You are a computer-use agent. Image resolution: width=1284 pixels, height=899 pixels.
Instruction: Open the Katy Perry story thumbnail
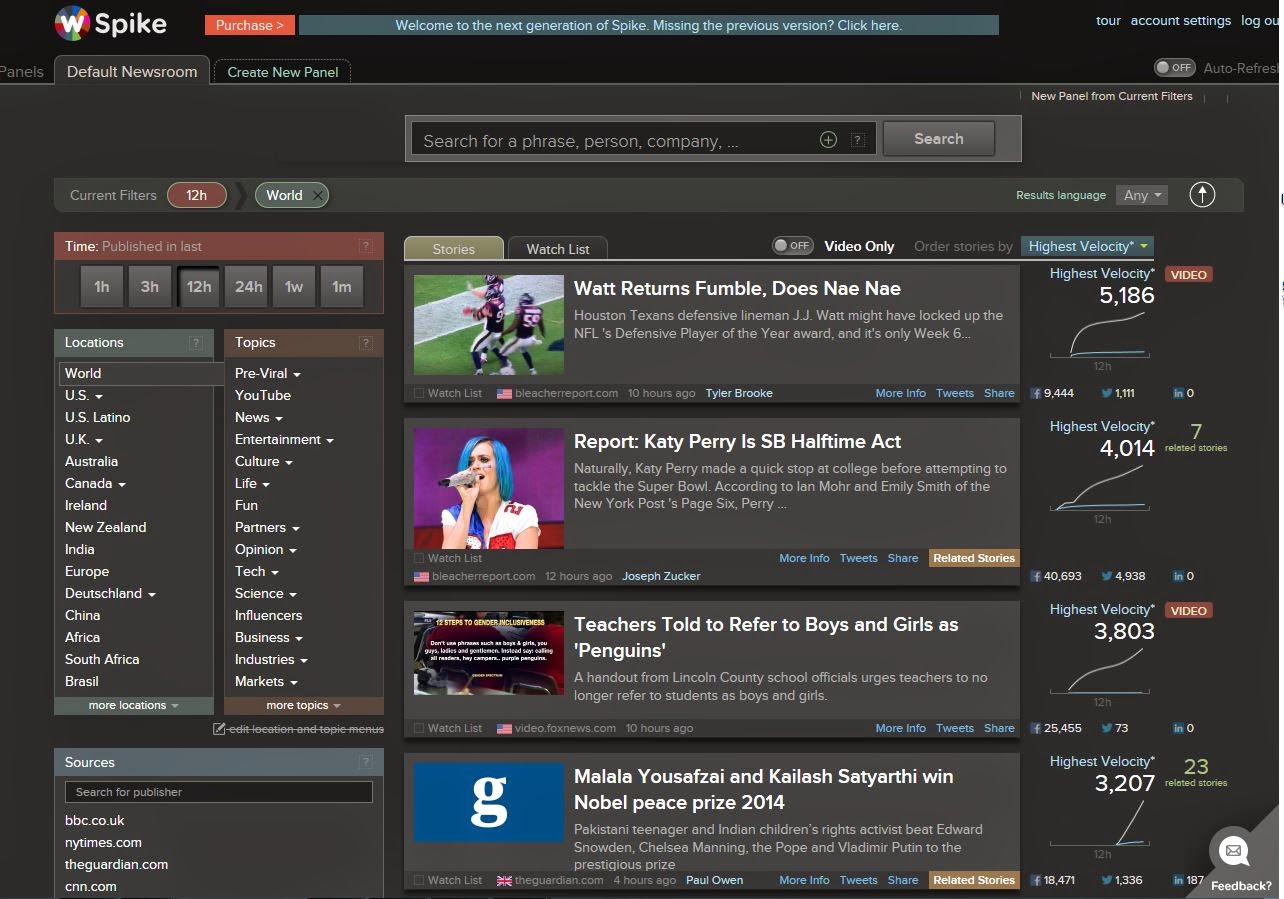[x=489, y=489]
